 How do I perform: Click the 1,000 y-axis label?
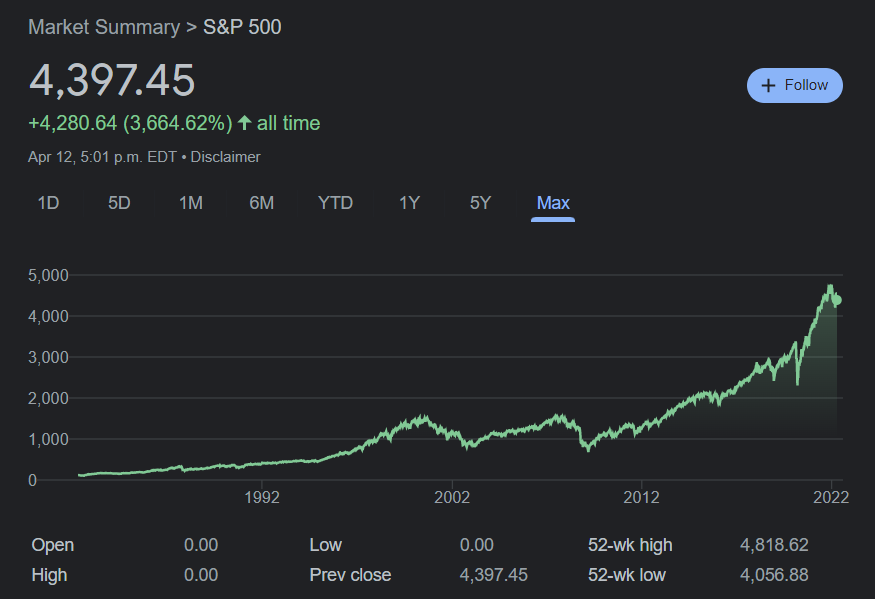(x=48, y=439)
